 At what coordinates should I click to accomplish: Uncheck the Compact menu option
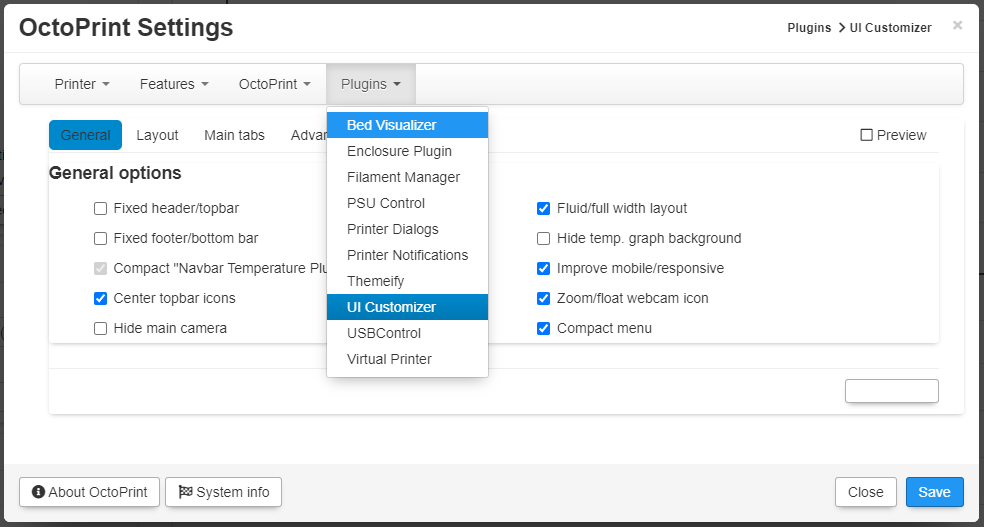pos(543,328)
